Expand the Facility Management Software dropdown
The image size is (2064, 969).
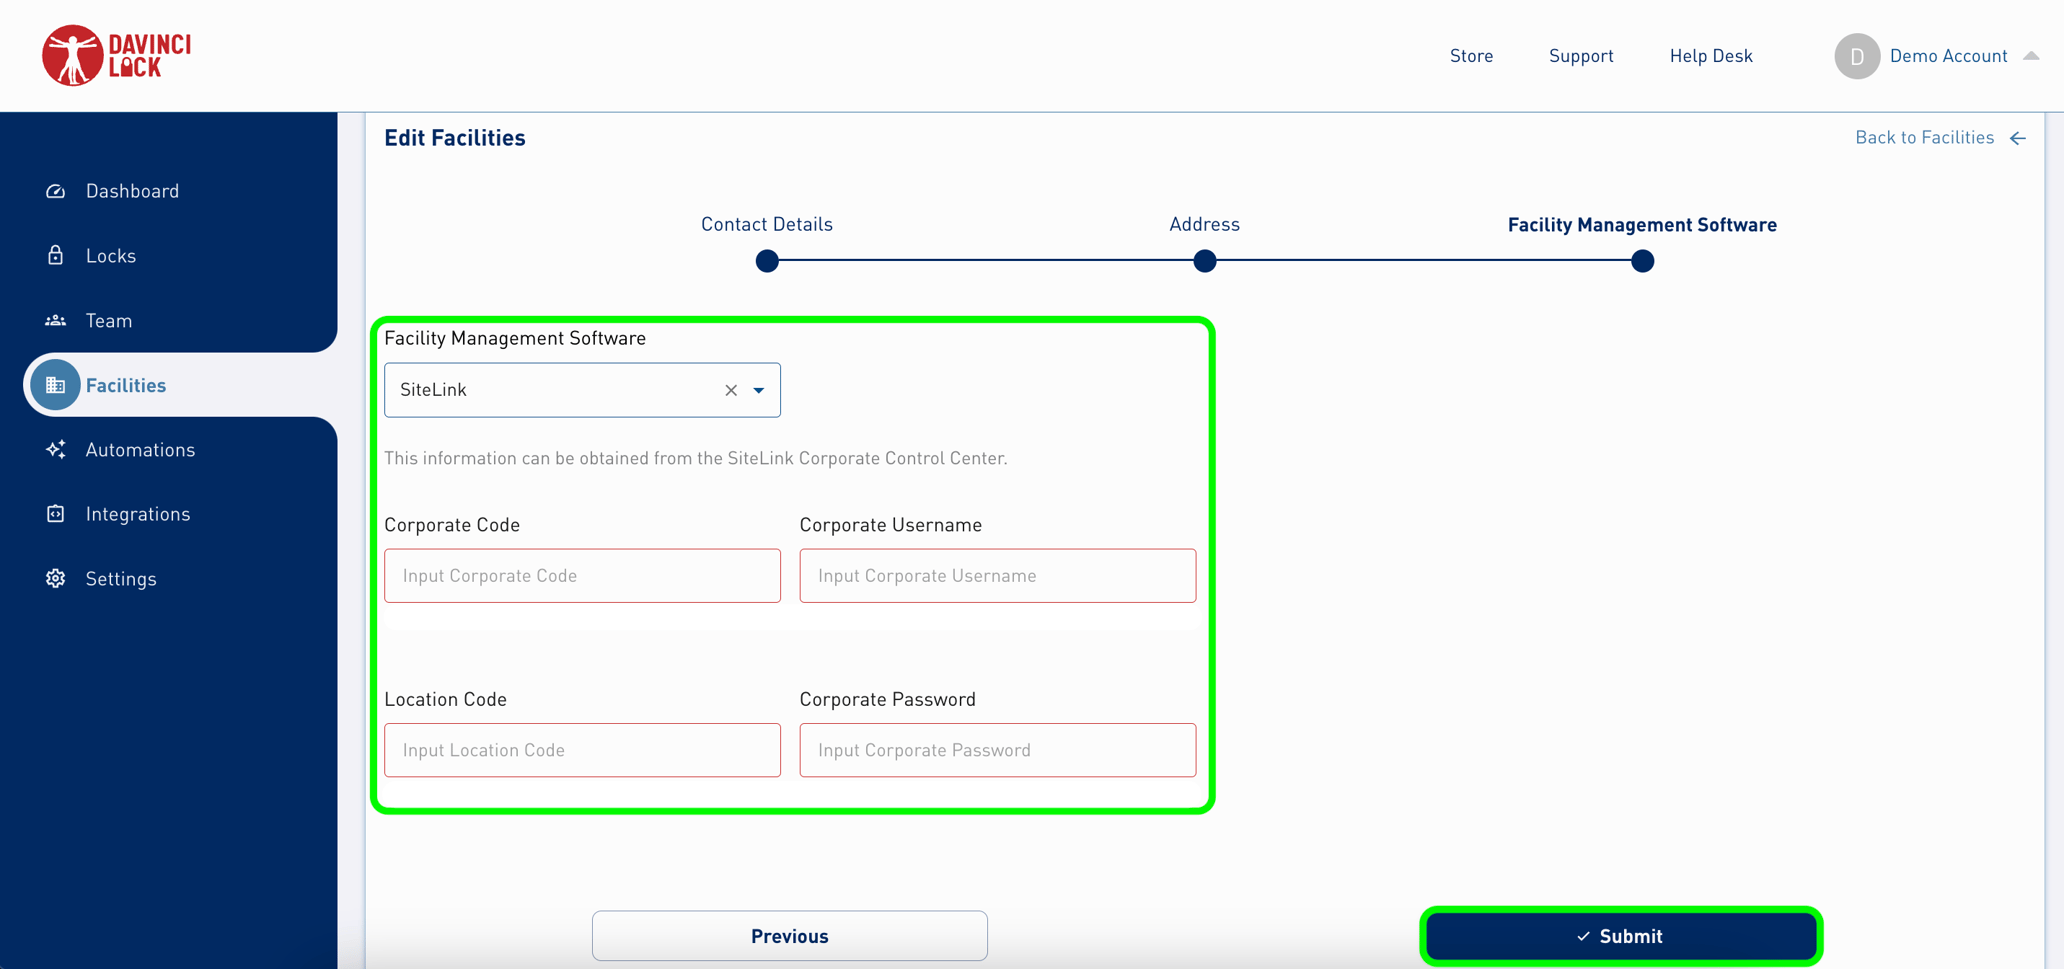[758, 390]
